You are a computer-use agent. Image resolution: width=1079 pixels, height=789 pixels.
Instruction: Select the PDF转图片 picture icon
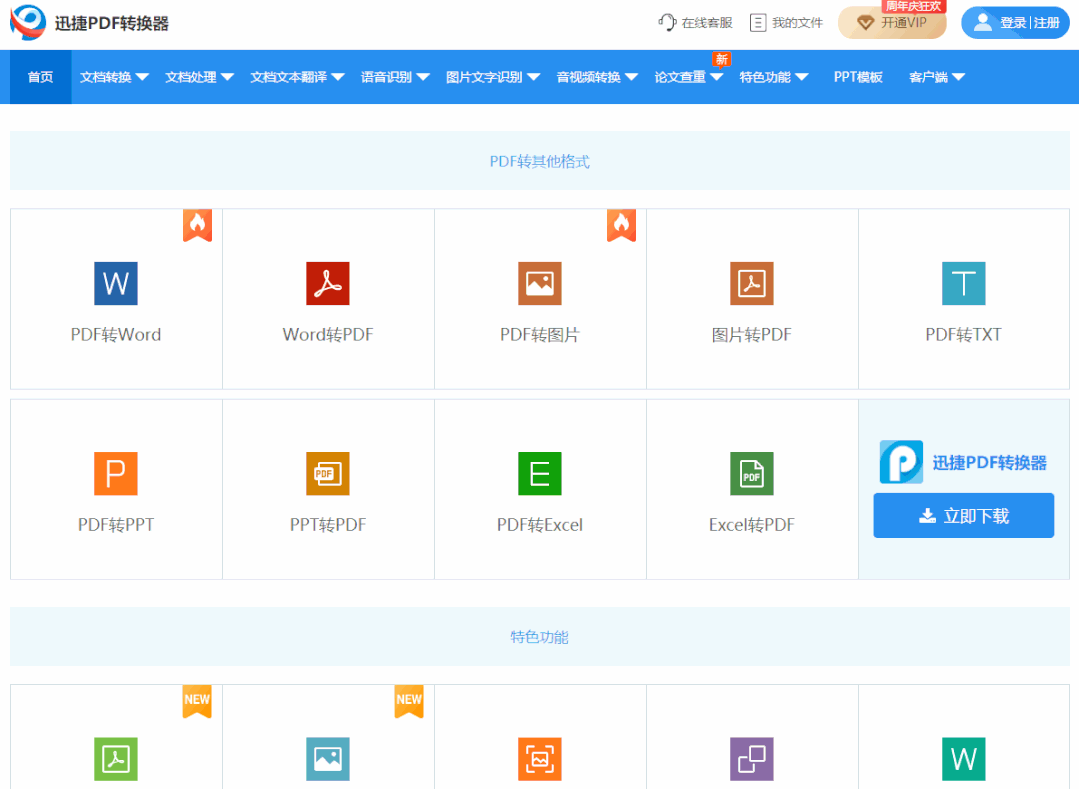[540, 283]
